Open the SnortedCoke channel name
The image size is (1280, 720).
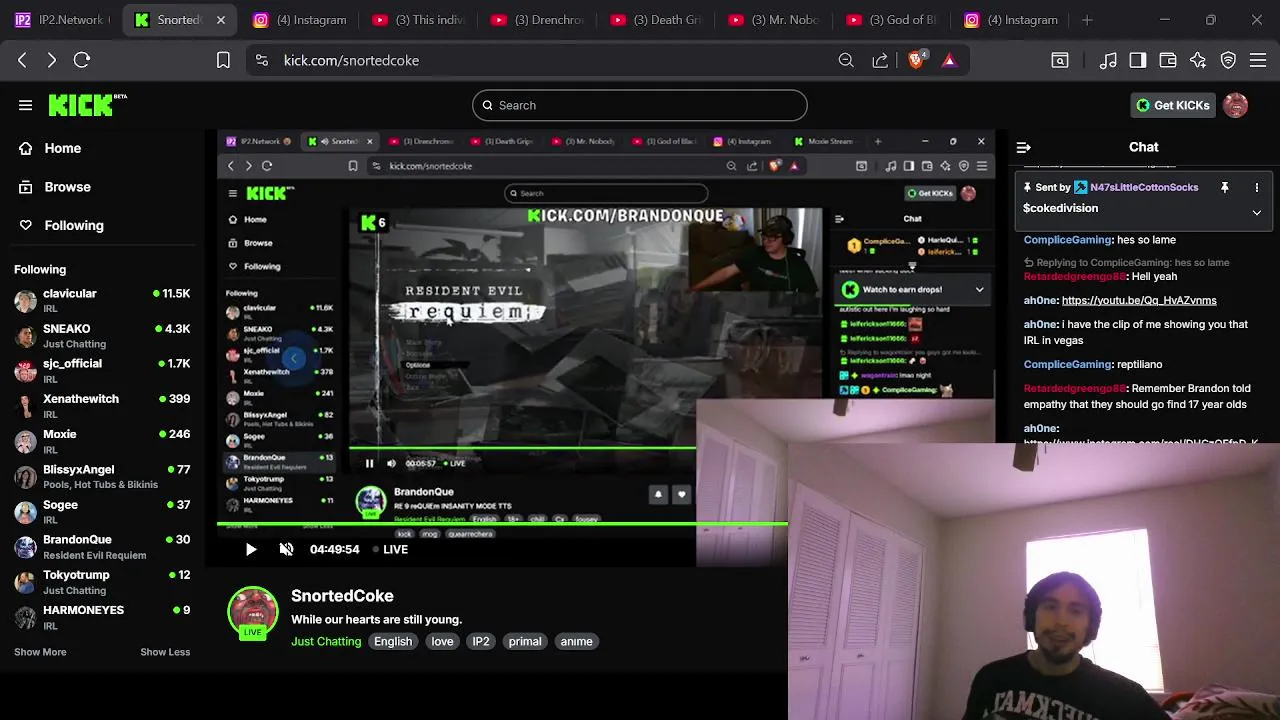pyautogui.click(x=342, y=596)
